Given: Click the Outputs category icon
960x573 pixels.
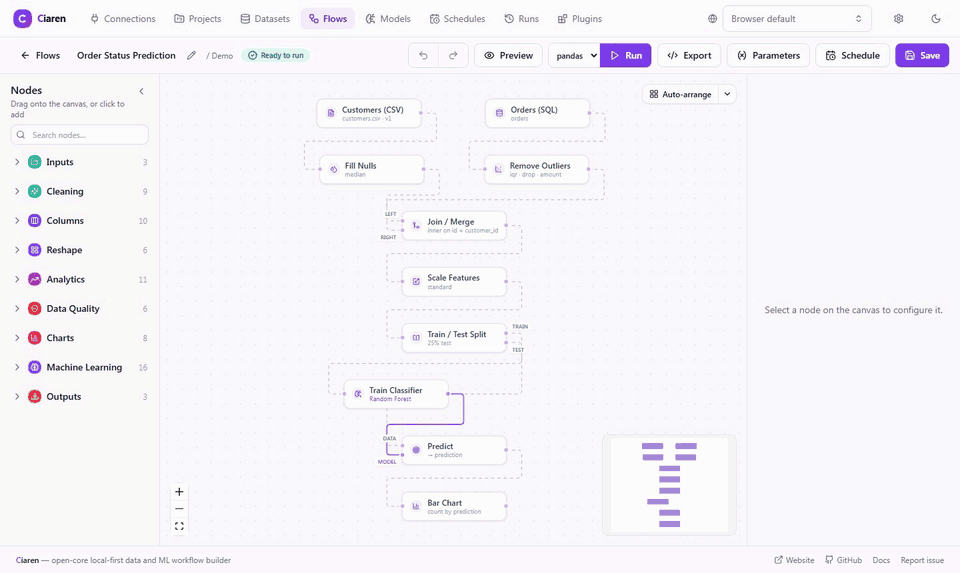Looking at the screenshot, I should click(x=35, y=397).
